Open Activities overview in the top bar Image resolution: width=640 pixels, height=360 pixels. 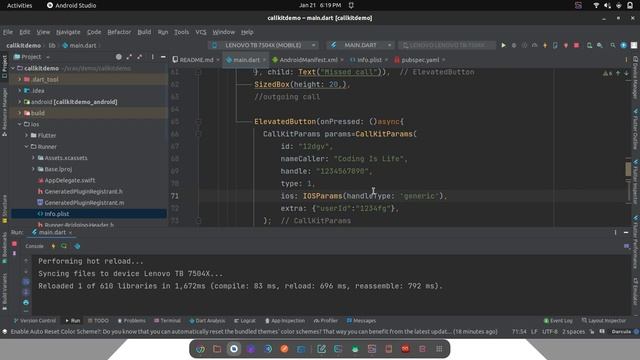pos(19,5)
